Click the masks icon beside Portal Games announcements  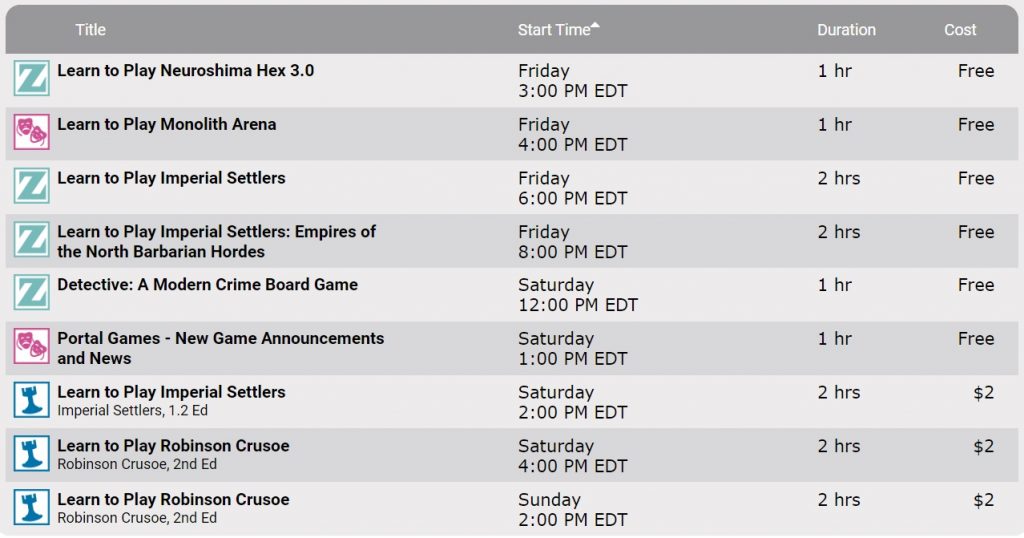[31, 346]
